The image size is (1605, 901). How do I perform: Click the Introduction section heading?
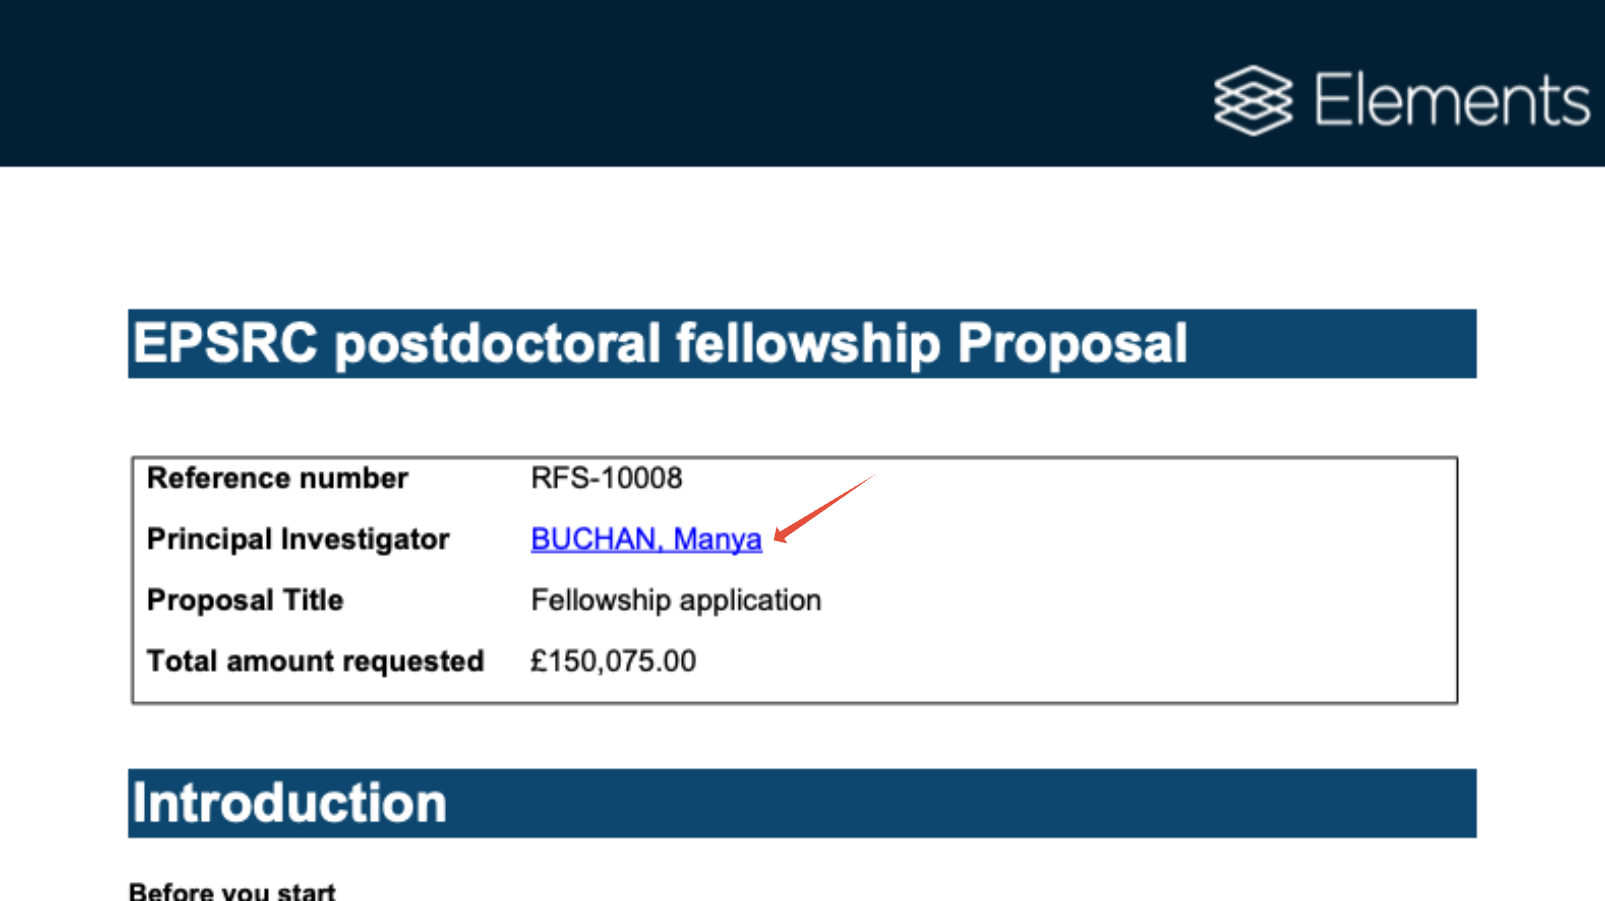tap(289, 803)
